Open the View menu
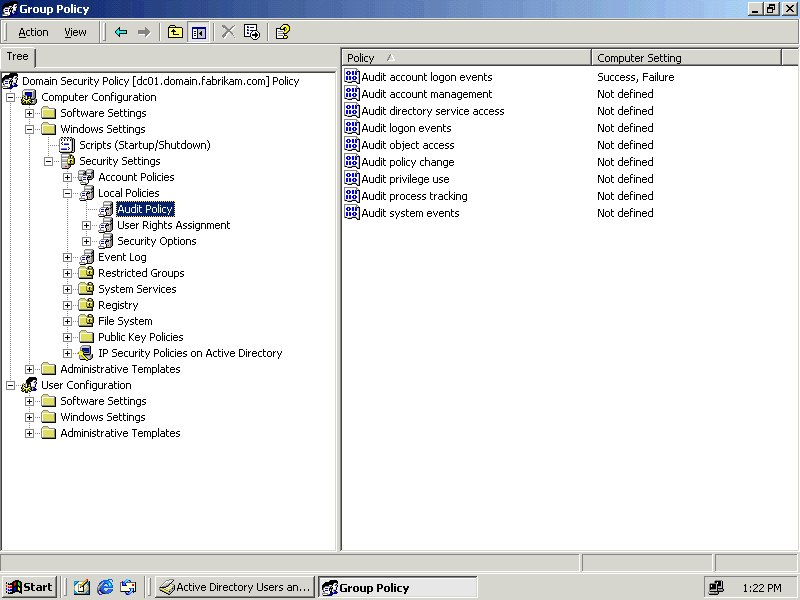 pos(75,32)
